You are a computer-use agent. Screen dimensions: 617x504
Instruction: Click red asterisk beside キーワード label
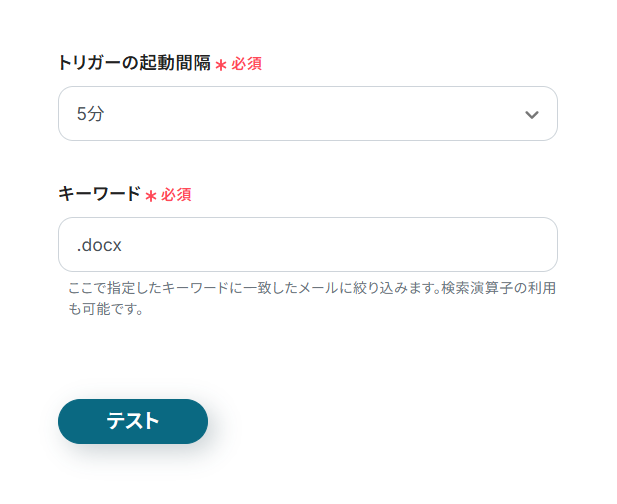coord(151,196)
